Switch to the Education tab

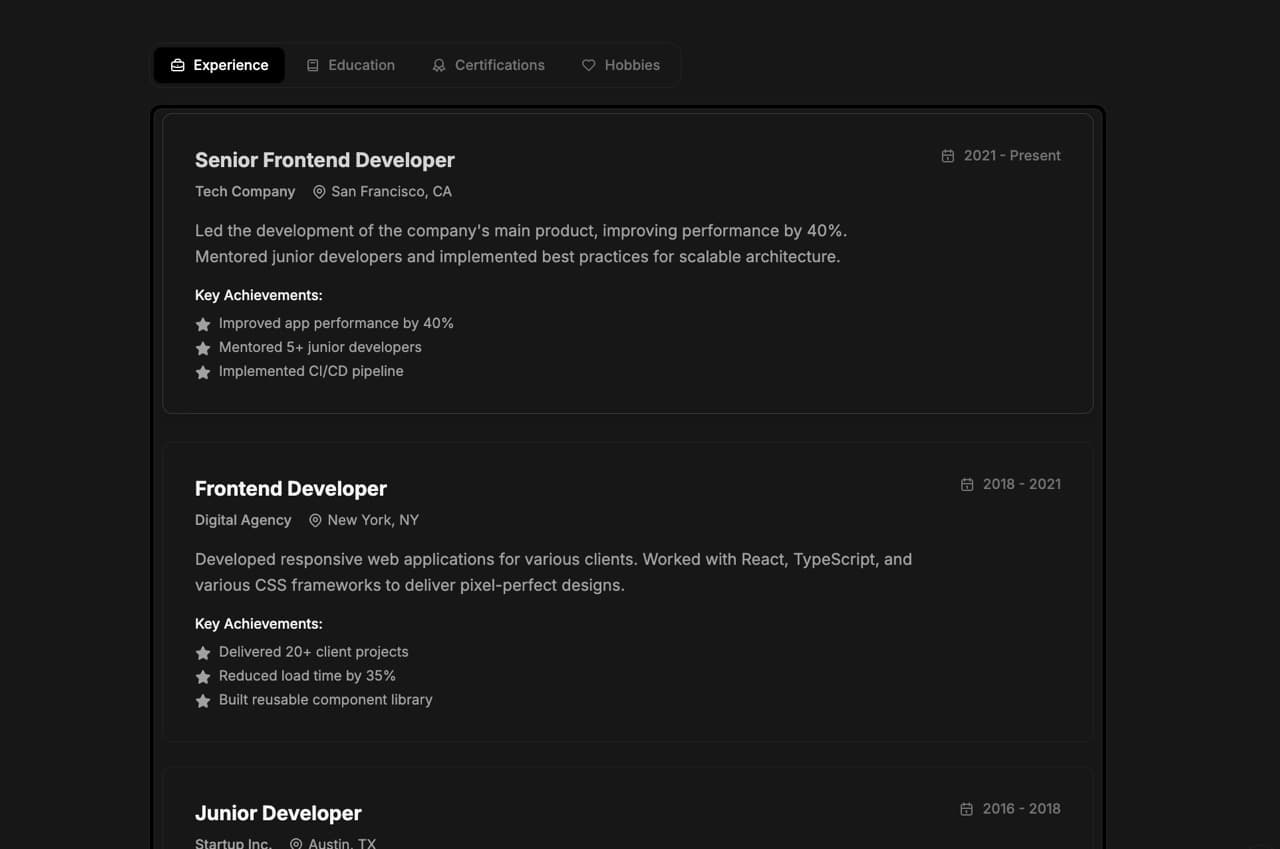tap(351, 65)
